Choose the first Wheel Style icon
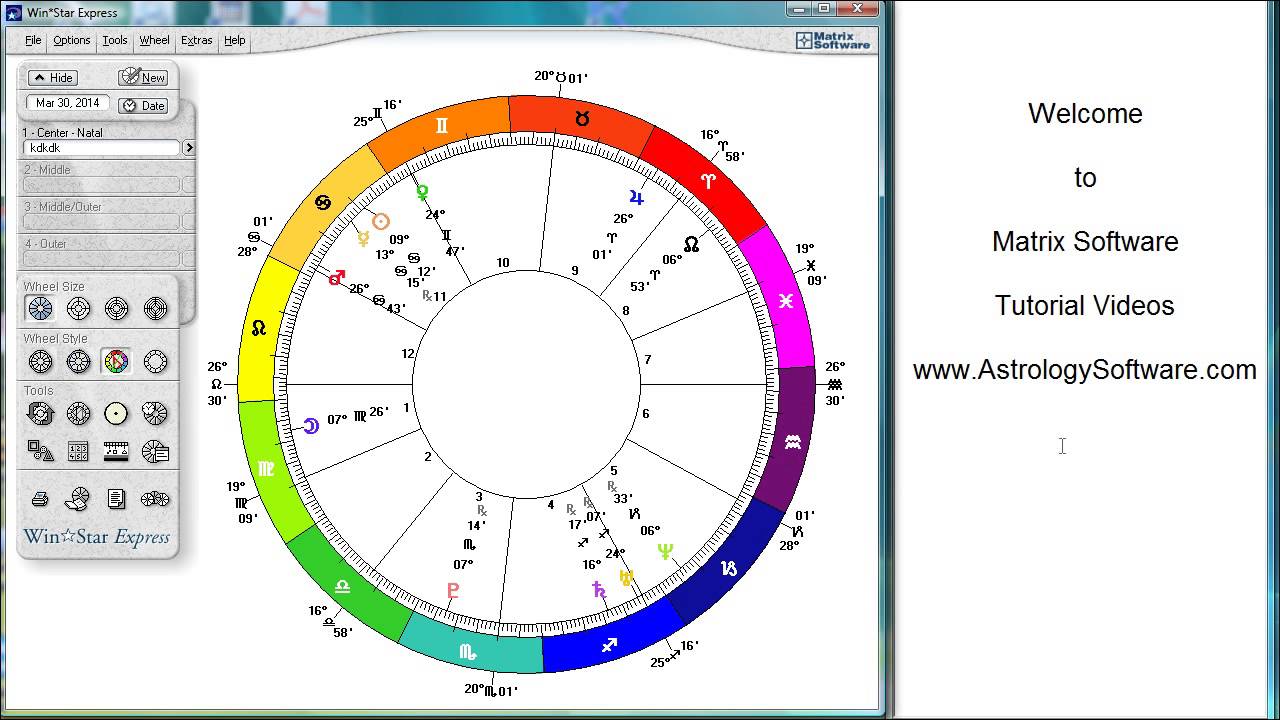 [40, 361]
